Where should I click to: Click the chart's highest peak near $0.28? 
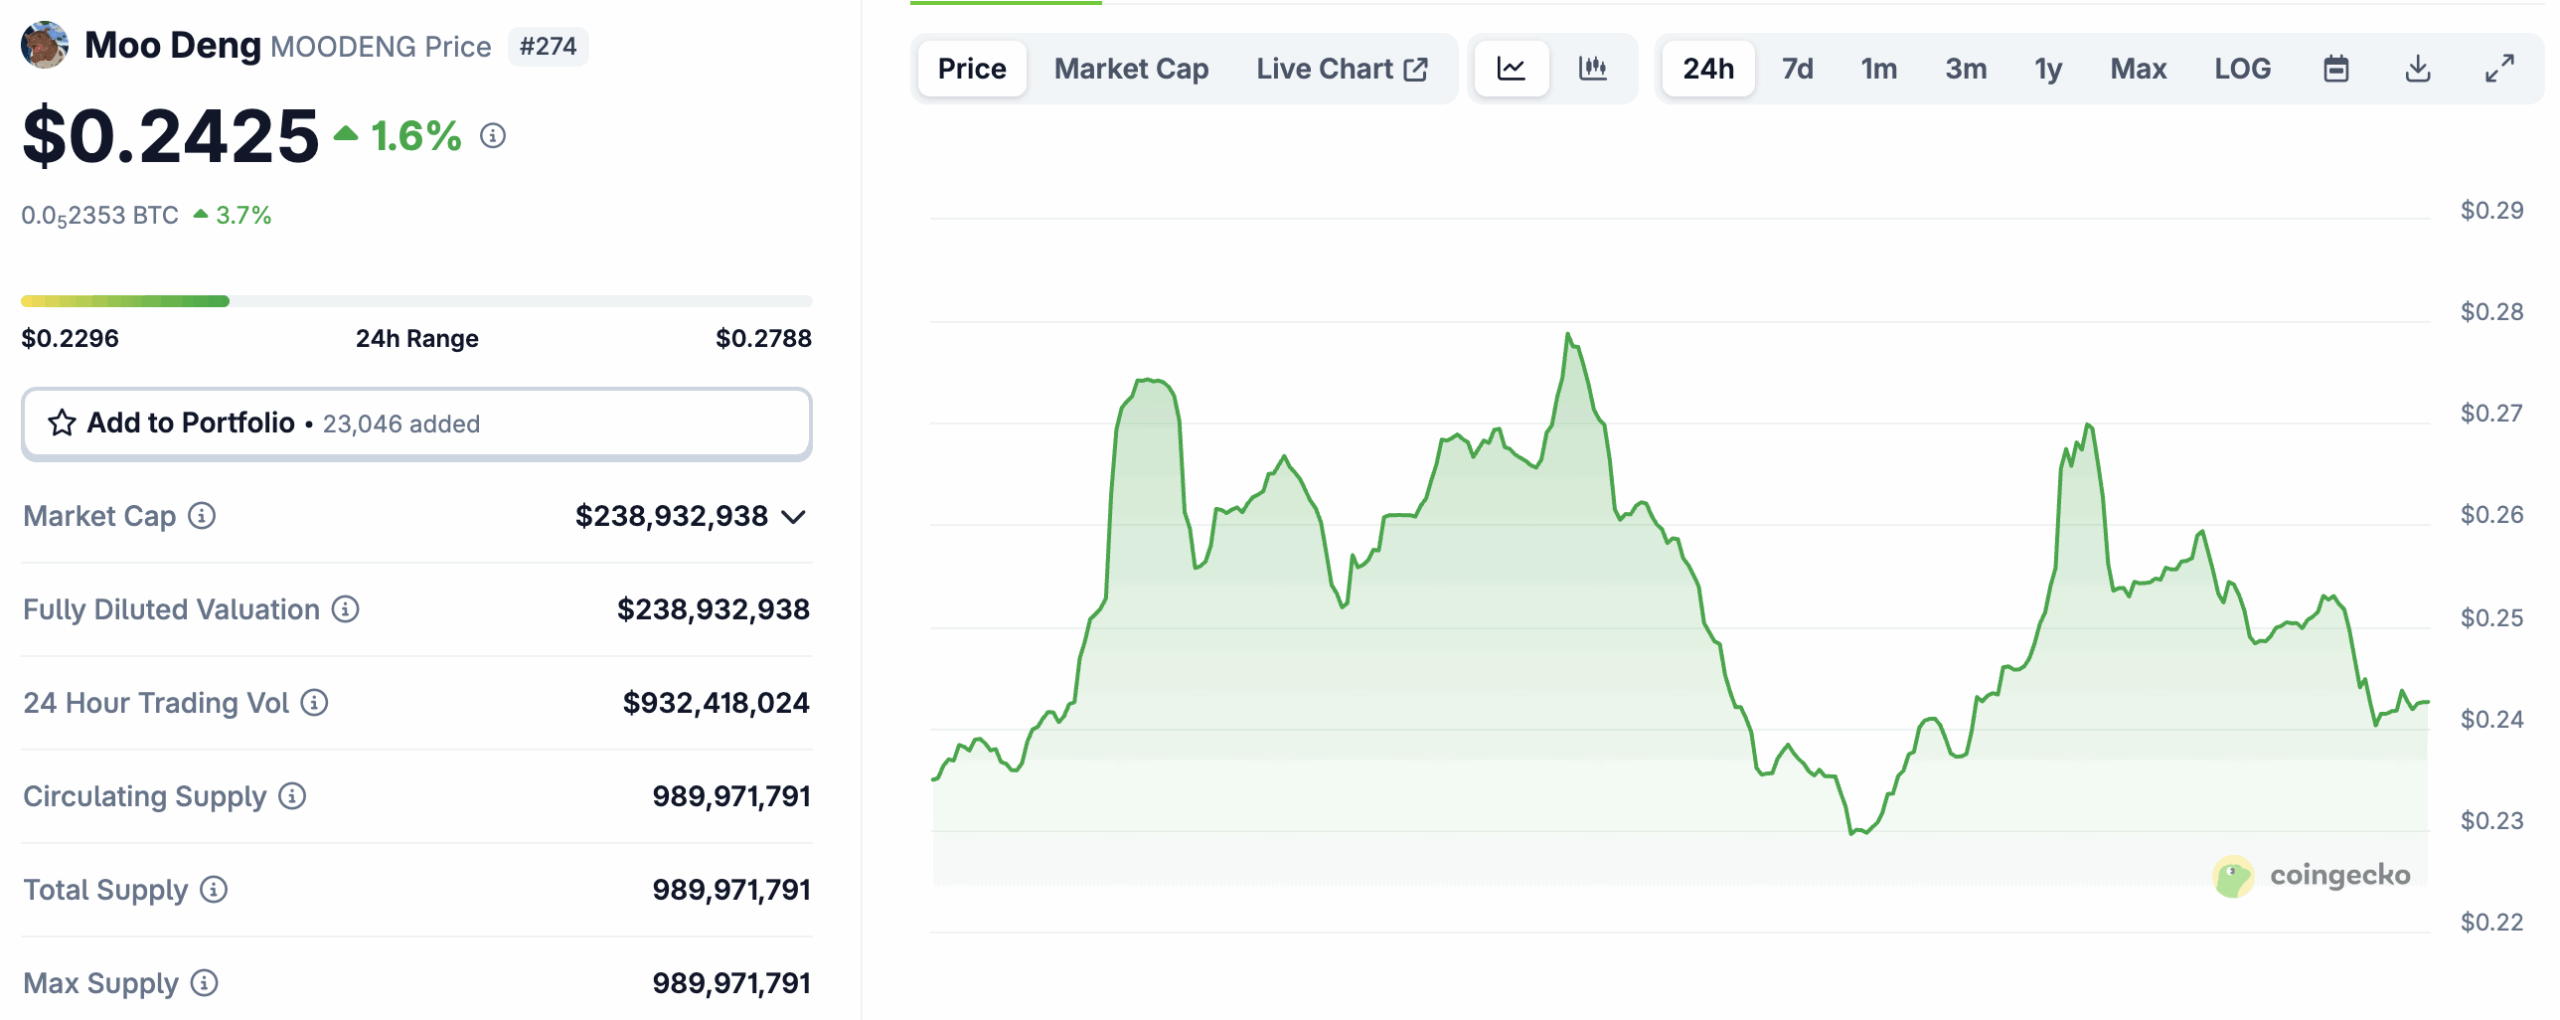click(x=1568, y=336)
